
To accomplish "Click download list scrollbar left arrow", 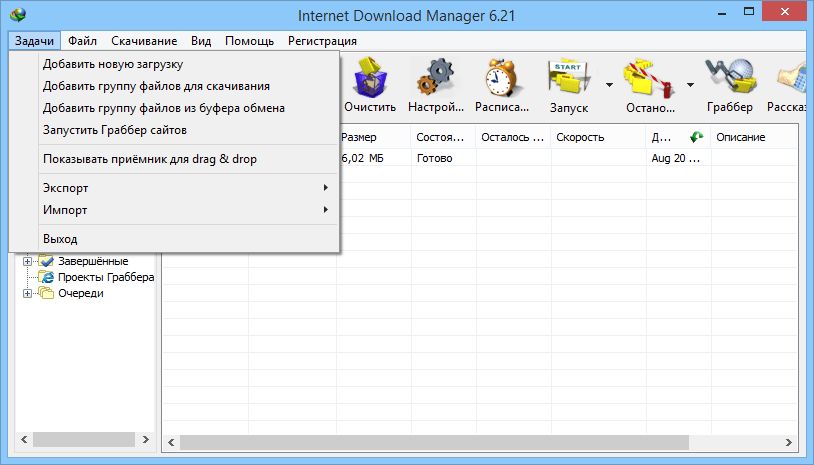I will (x=171, y=442).
